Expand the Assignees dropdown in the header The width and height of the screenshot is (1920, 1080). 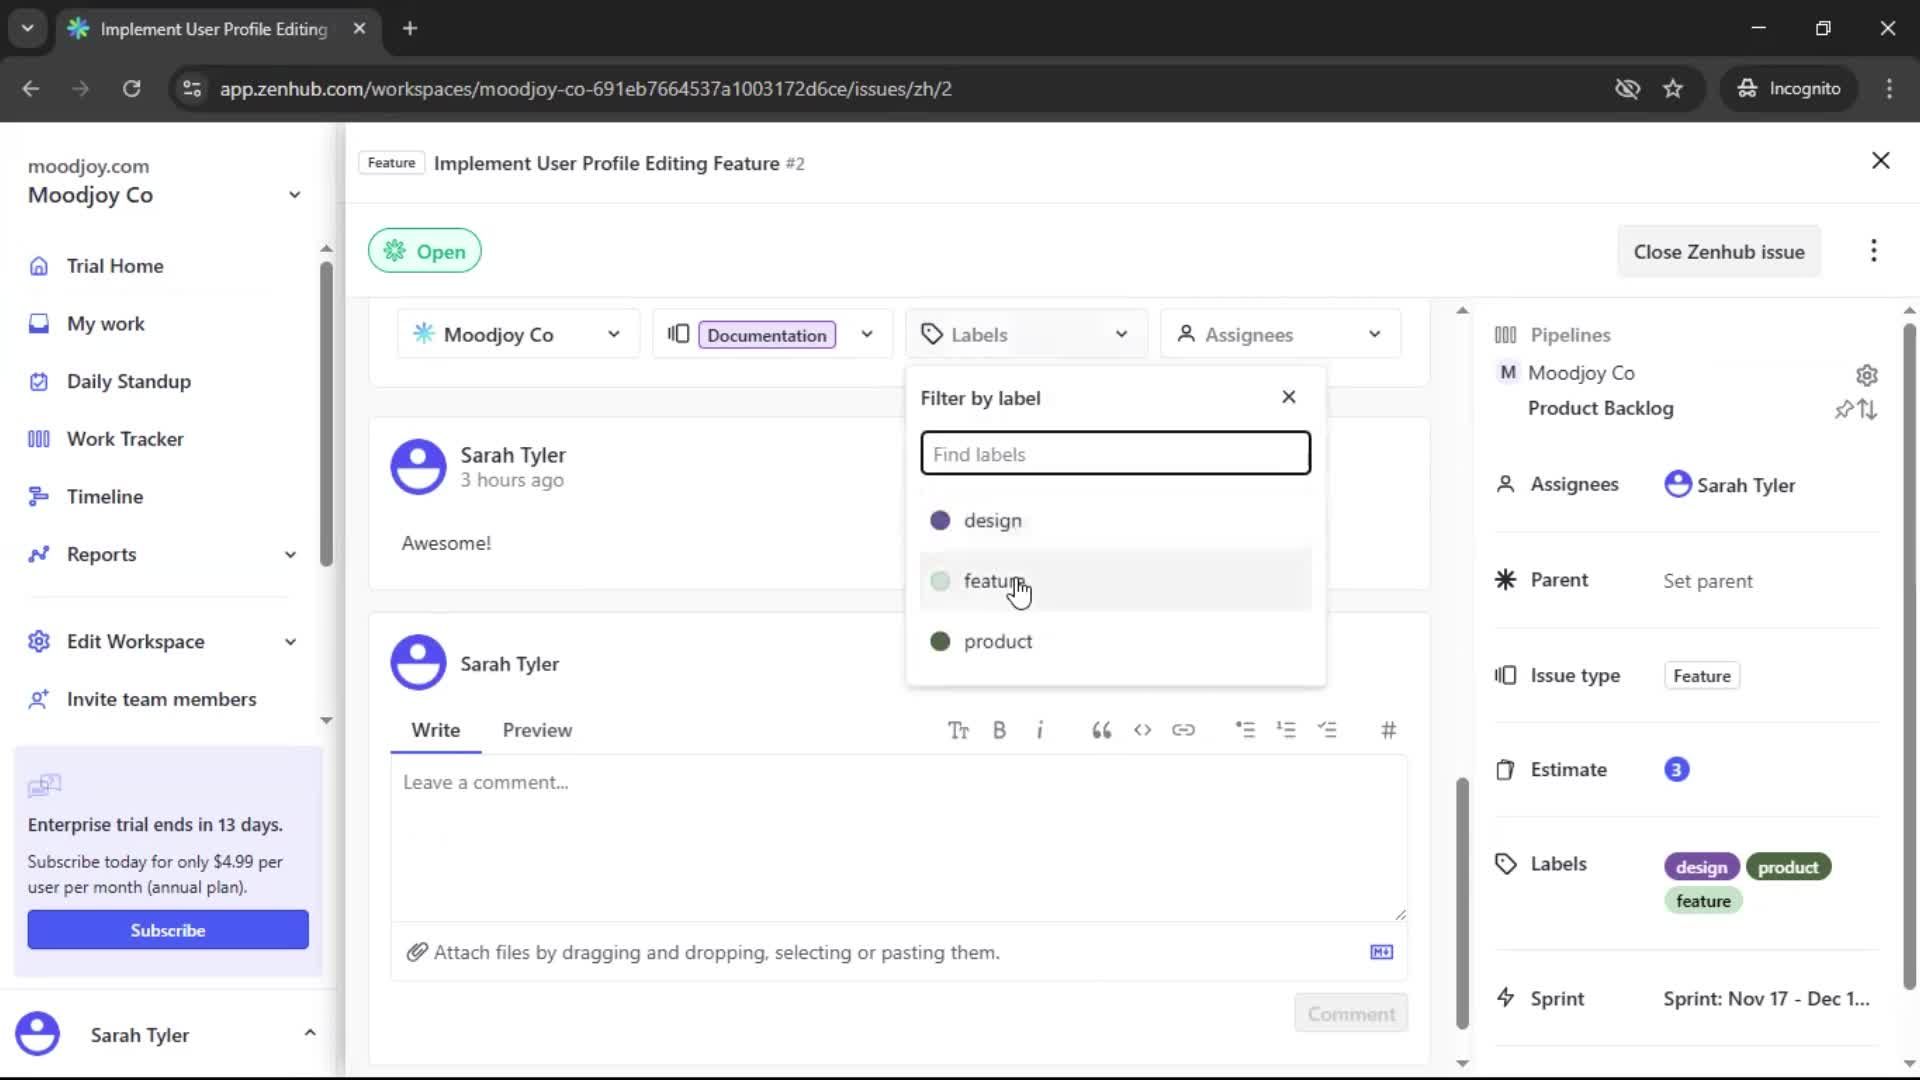1376,334
